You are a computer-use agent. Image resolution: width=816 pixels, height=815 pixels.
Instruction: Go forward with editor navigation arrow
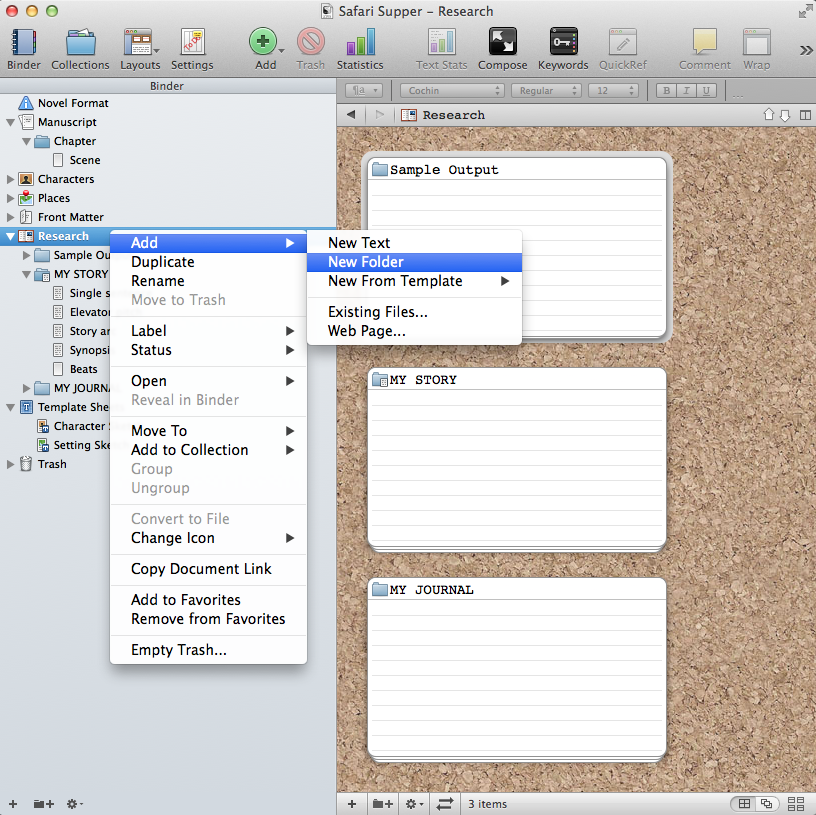point(379,114)
